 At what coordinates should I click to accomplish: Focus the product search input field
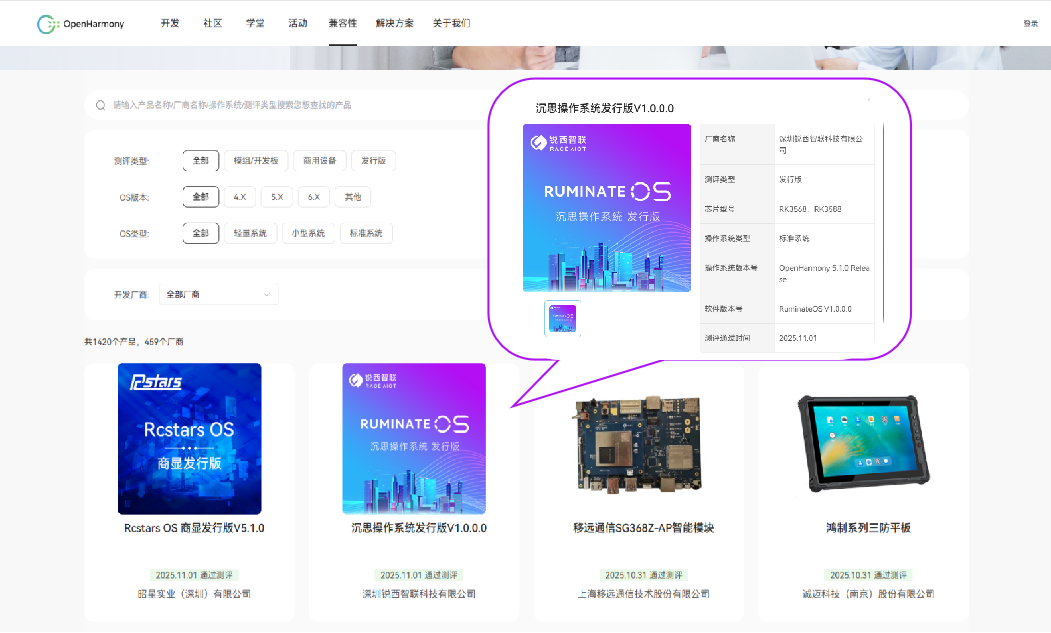click(x=300, y=105)
